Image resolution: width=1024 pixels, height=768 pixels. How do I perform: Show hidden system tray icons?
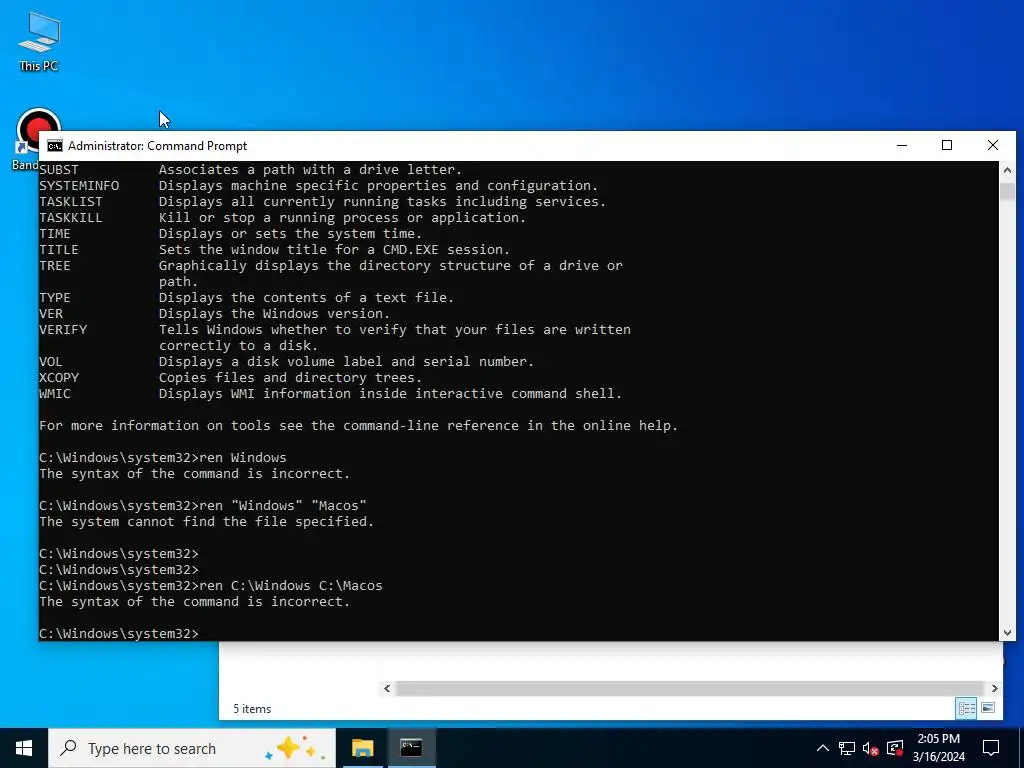tap(823, 748)
